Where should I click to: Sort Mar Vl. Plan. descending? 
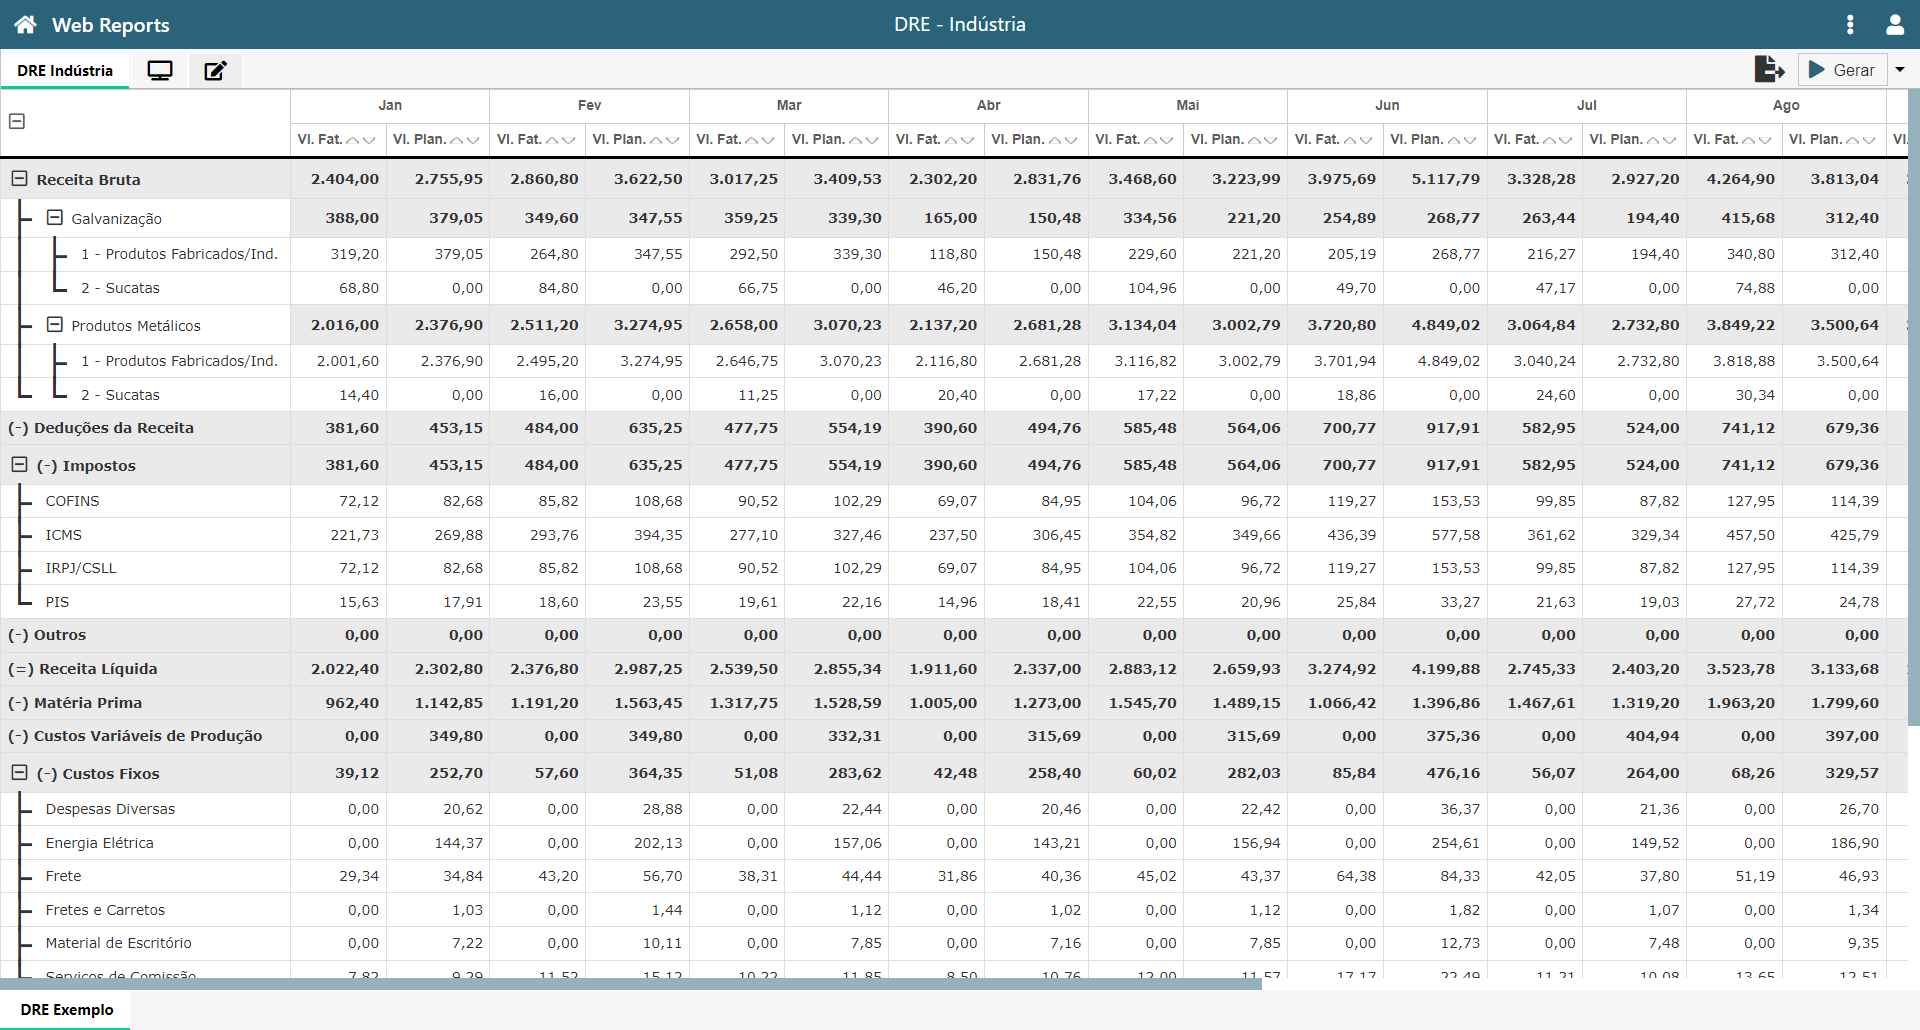(x=872, y=140)
